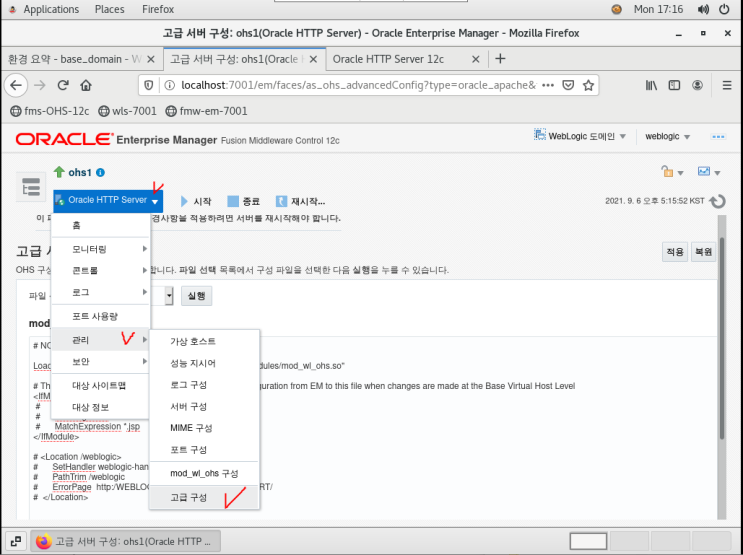743x555 pixels.
Task: Open the file selection combo box arrow
Action: 169,296
